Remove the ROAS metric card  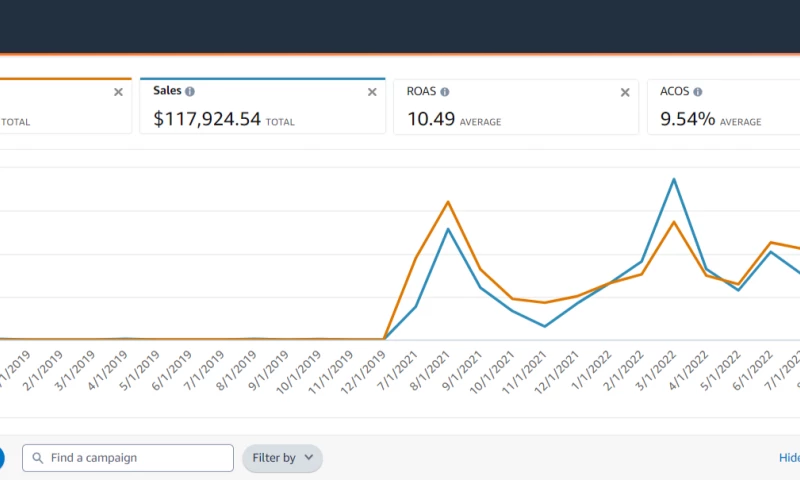pos(625,92)
